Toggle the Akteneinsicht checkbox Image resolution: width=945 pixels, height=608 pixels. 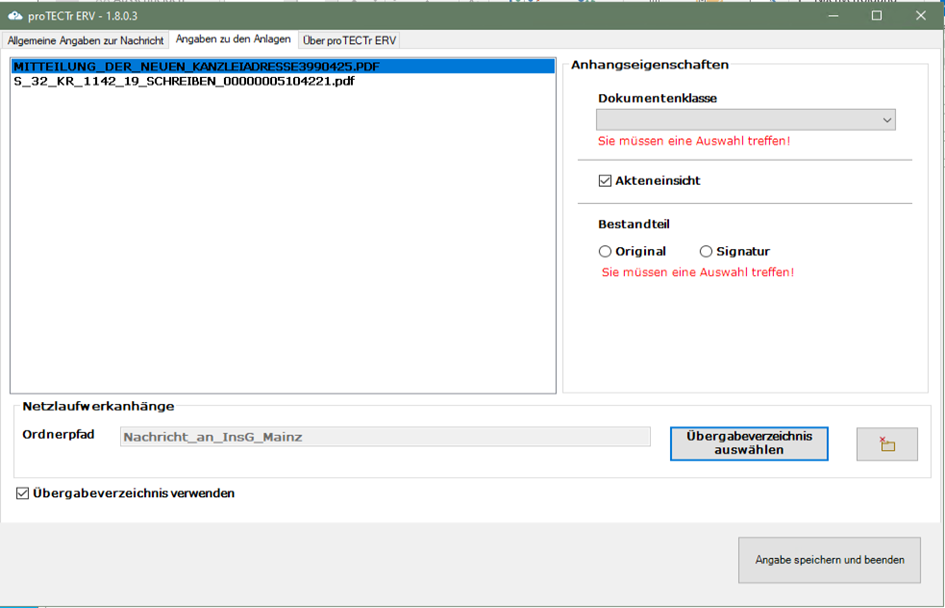point(605,181)
